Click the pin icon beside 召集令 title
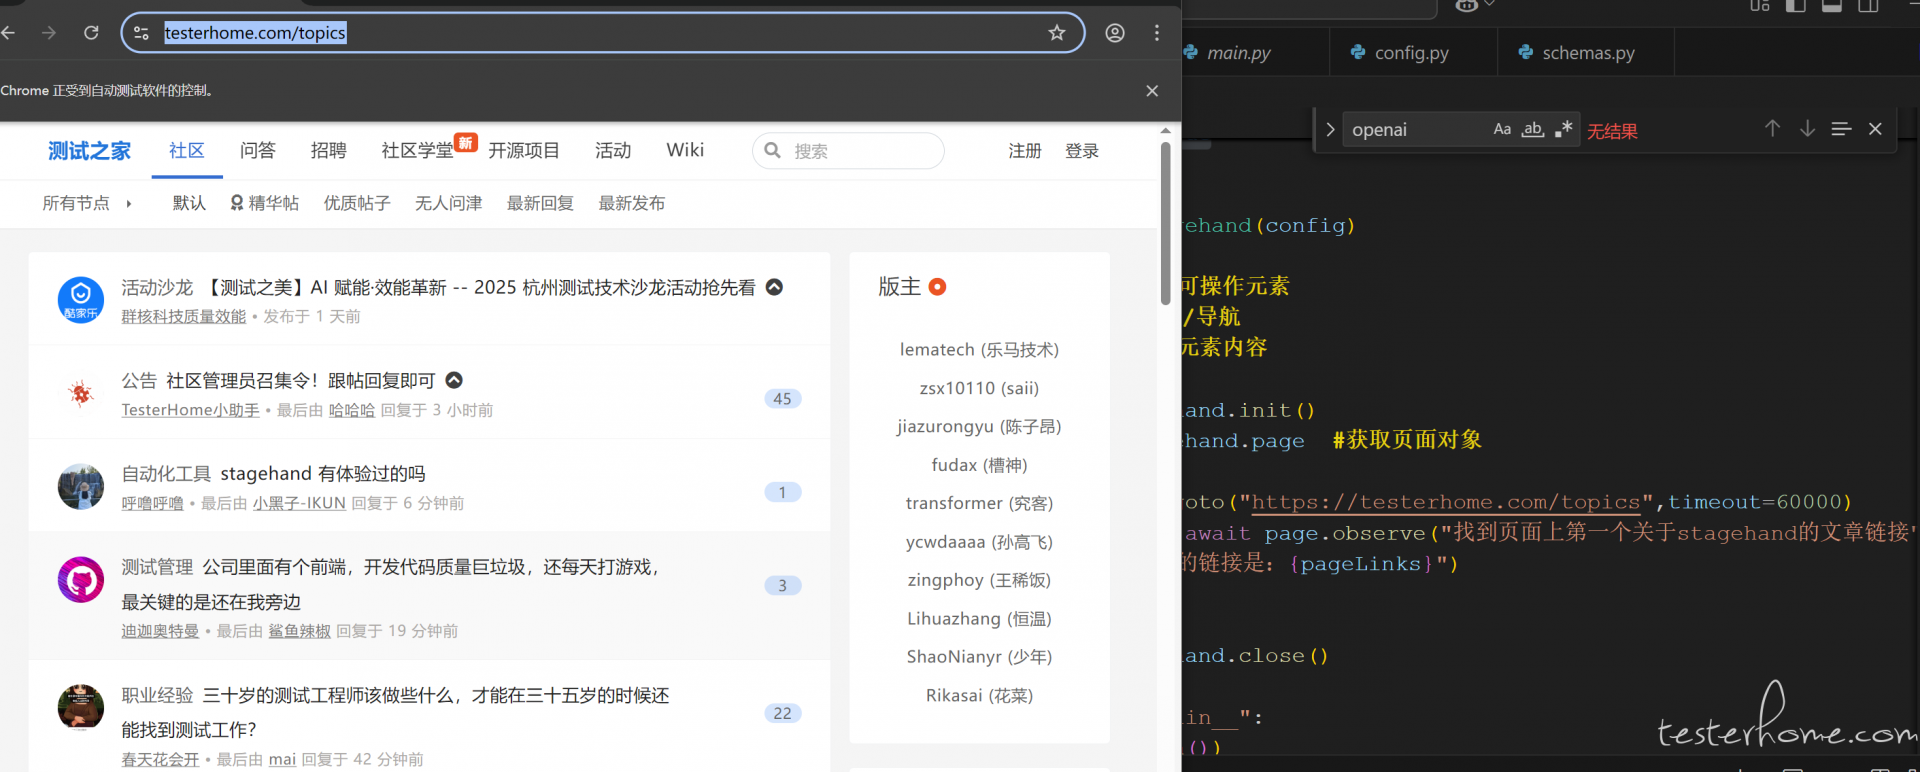This screenshot has width=1920, height=772. [454, 380]
